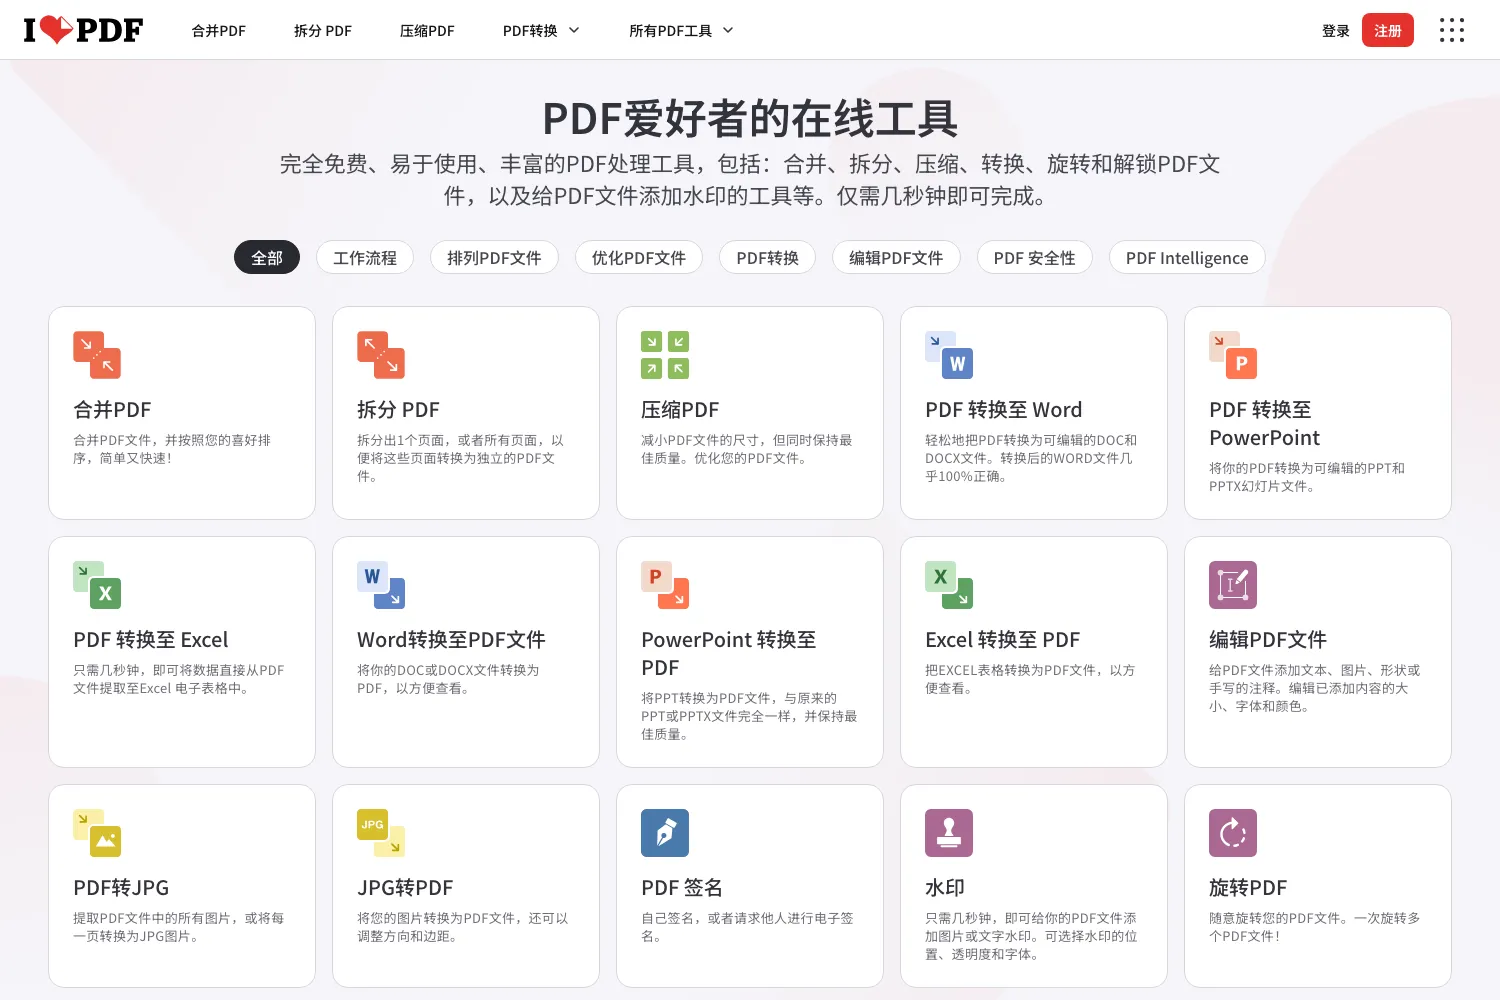Click the PDF 转换至 Word icon

[x=949, y=355]
